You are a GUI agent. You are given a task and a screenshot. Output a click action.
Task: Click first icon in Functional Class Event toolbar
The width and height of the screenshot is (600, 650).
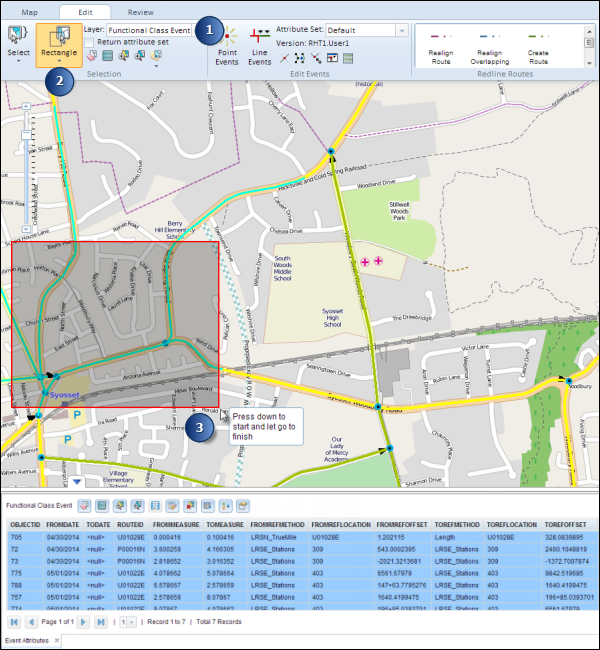pos(85,507)
